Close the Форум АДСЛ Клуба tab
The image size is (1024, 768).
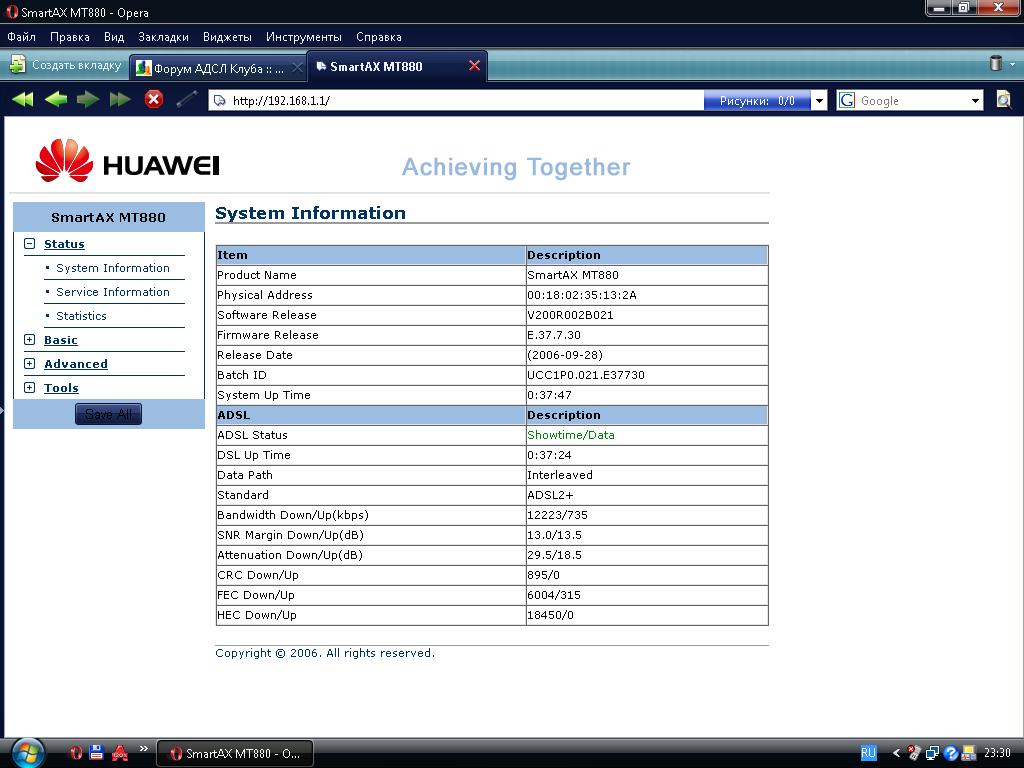297,67
